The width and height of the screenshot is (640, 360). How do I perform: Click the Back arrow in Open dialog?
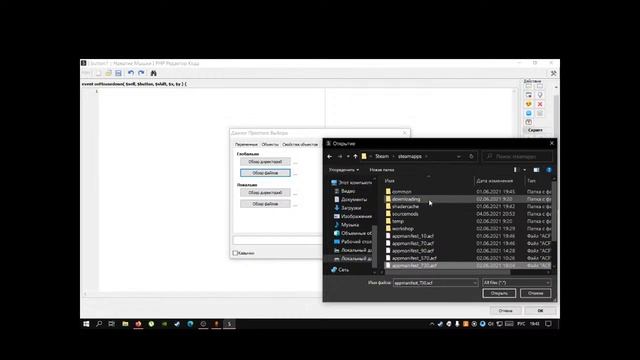[330, 156]
